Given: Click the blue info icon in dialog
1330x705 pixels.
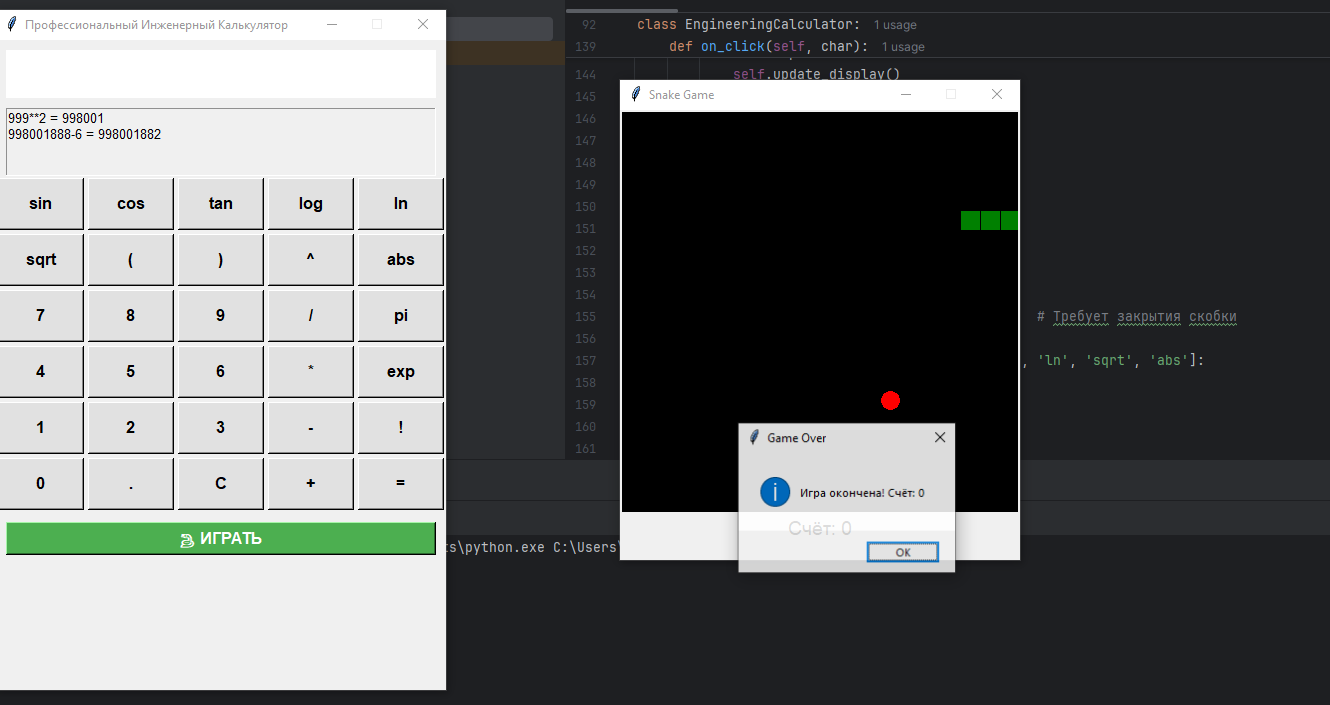Looking at the screenshot, I should tap(775, 492).
